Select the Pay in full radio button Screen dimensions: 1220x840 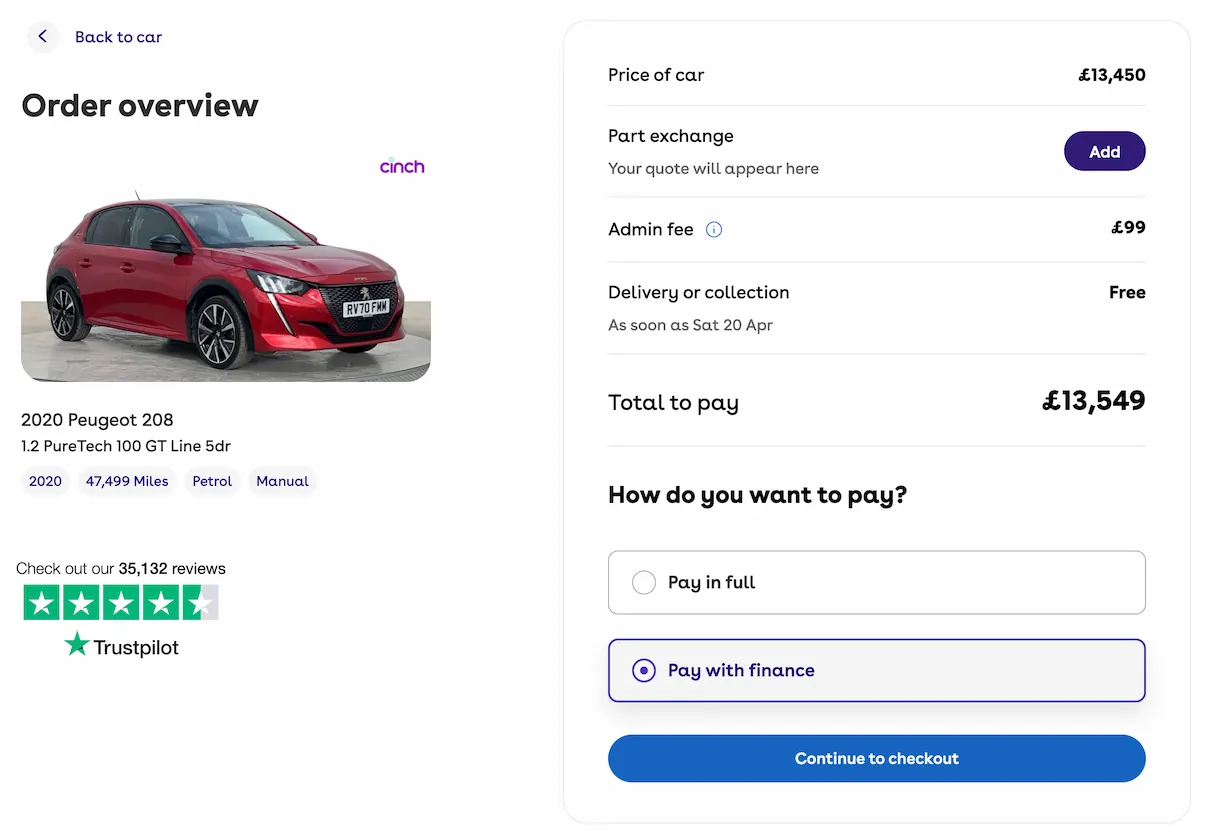point(644,583)
